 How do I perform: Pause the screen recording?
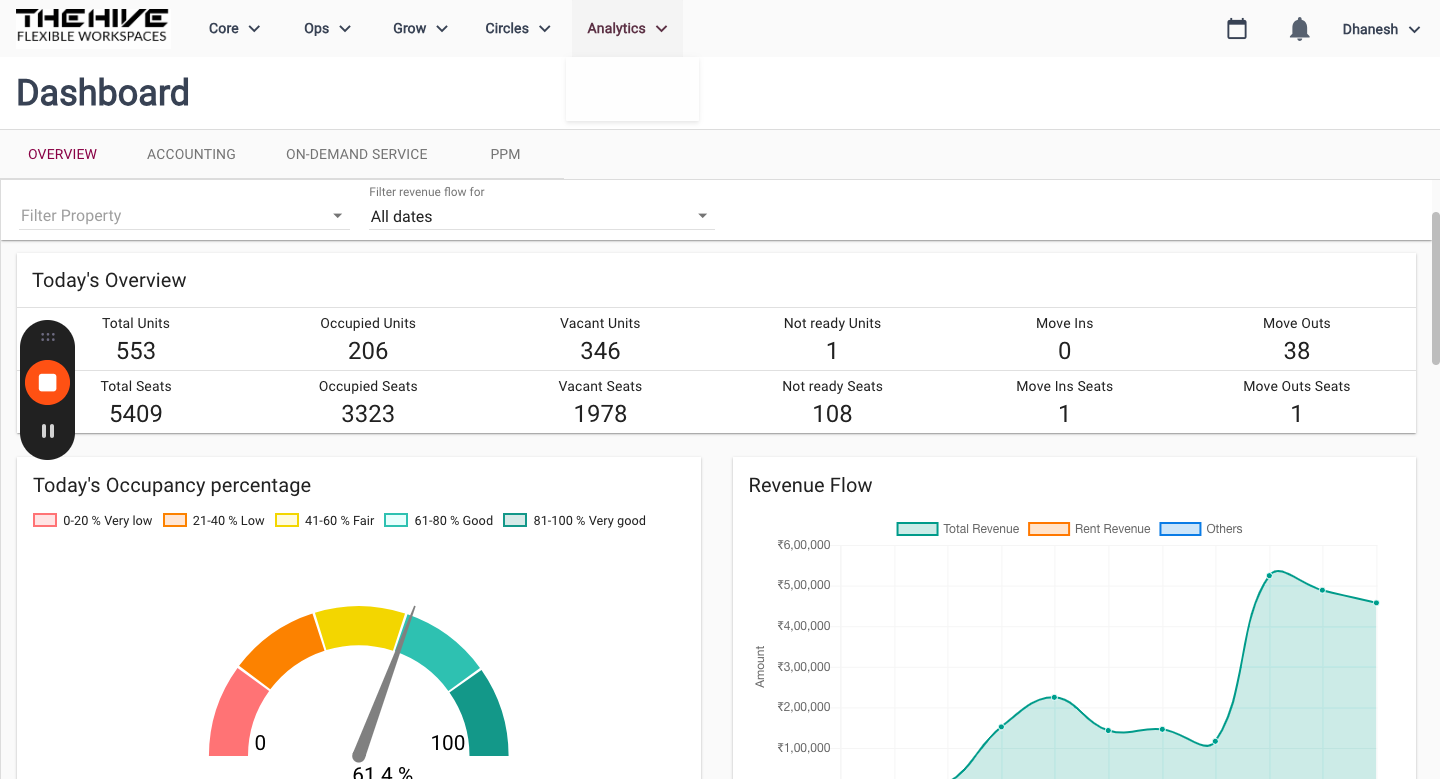click(x=47, y=431)
